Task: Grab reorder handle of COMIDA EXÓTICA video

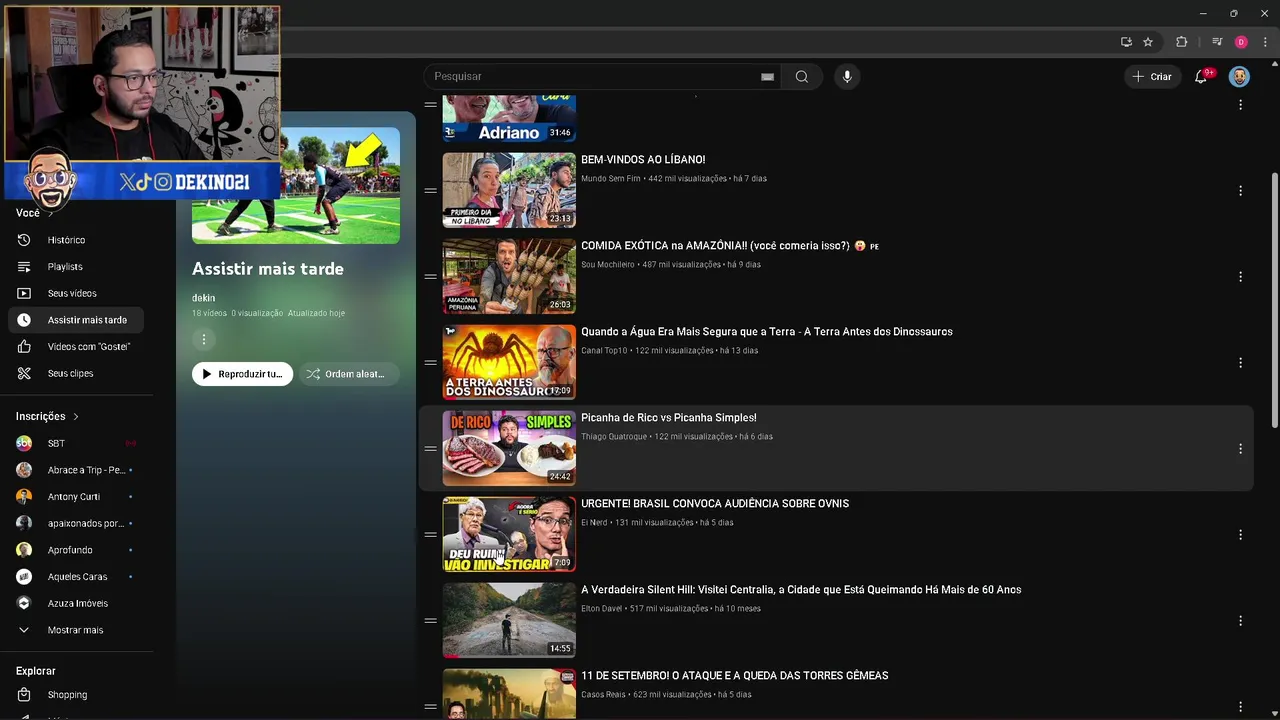Action: 430,277
